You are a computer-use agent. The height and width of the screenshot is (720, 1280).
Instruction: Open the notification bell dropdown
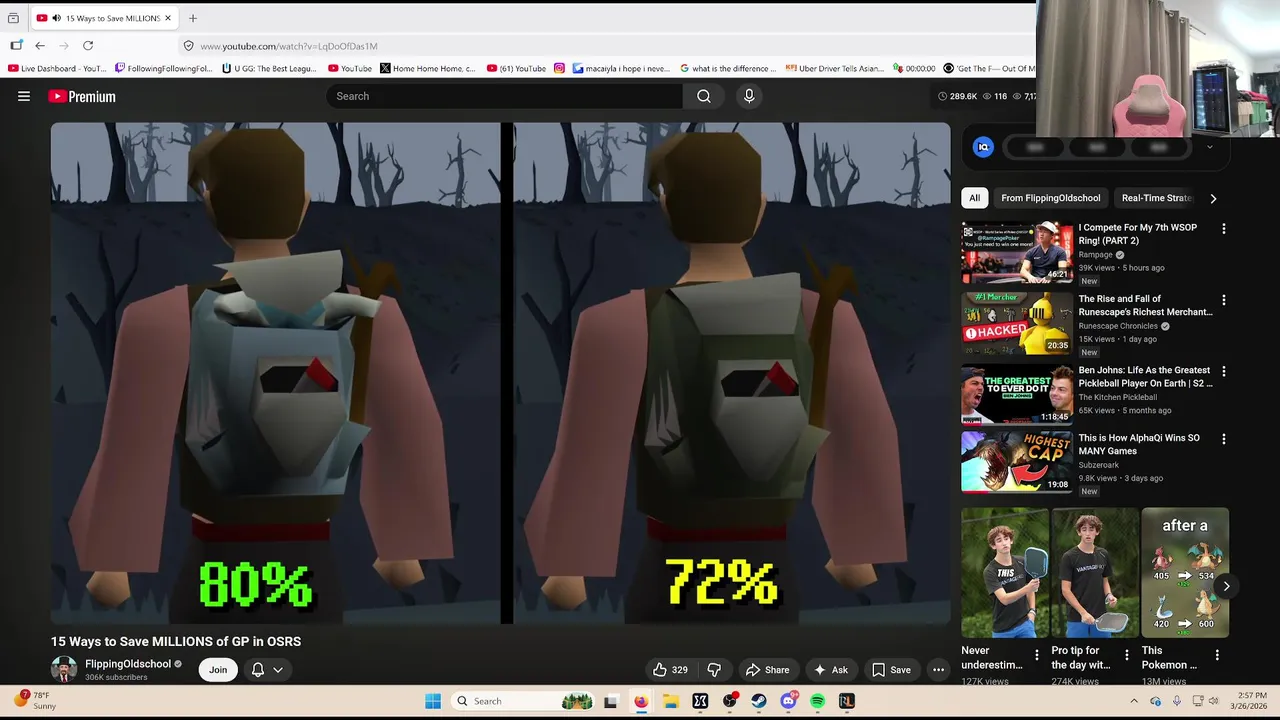click(x=267, y=670)
